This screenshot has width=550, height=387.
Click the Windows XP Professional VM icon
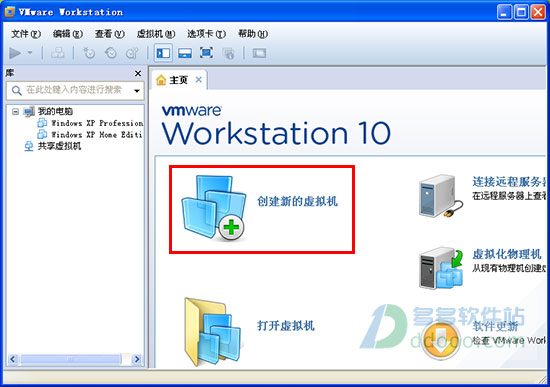(42, 123)
